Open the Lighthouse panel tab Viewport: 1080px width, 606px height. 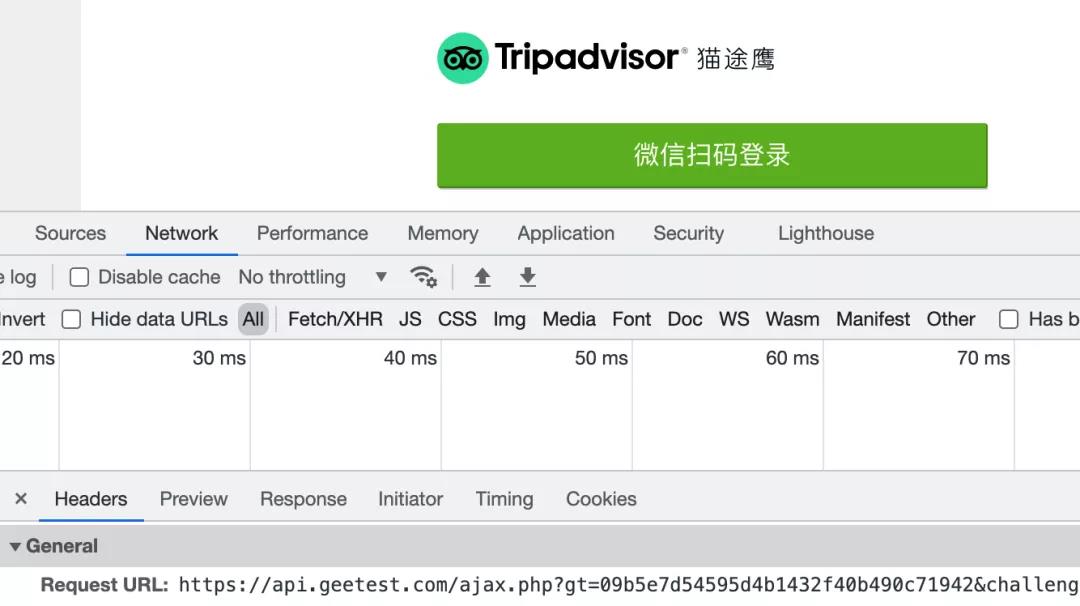825,233
